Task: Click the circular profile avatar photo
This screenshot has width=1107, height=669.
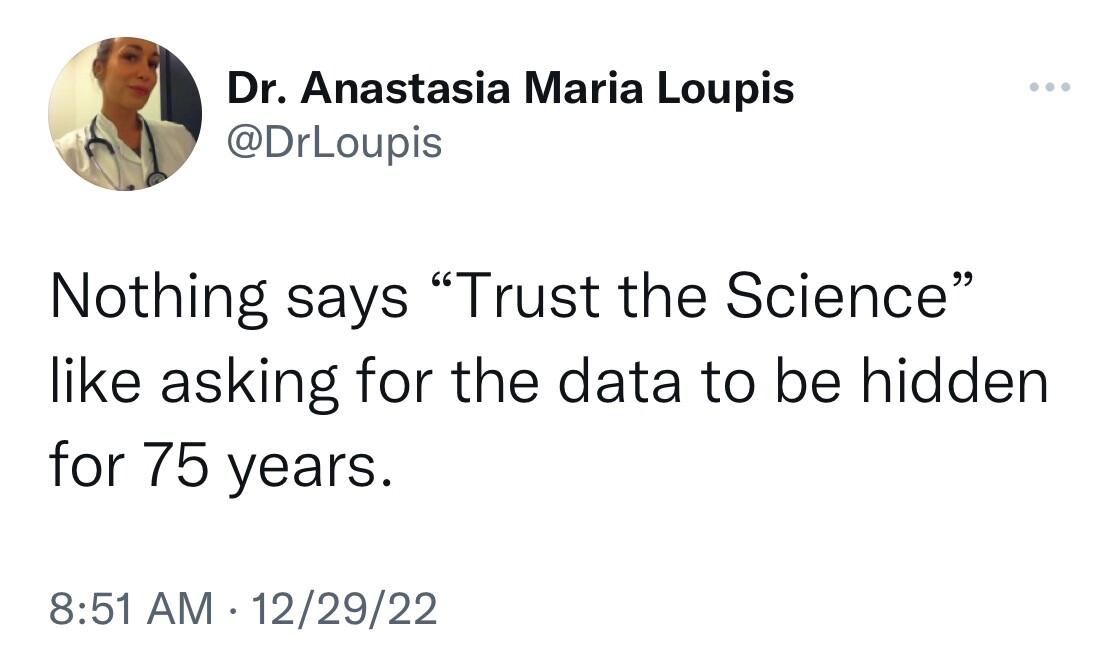Action: (125, 114)
